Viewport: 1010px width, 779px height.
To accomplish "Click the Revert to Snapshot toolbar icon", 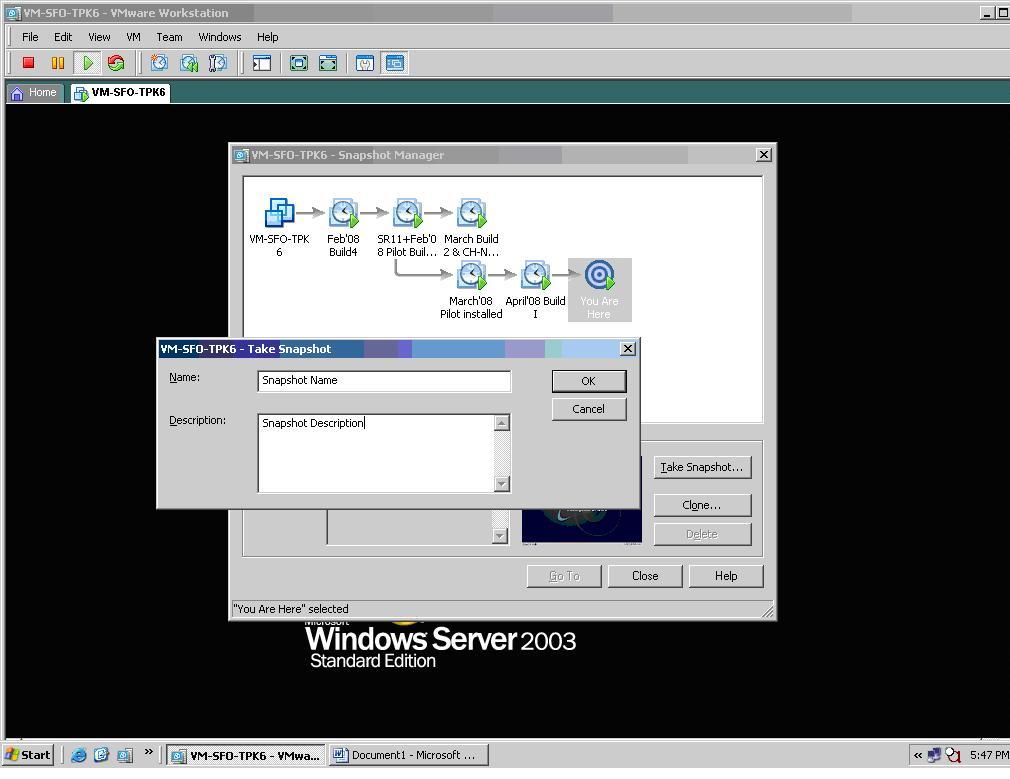I will tap(189, 63).
